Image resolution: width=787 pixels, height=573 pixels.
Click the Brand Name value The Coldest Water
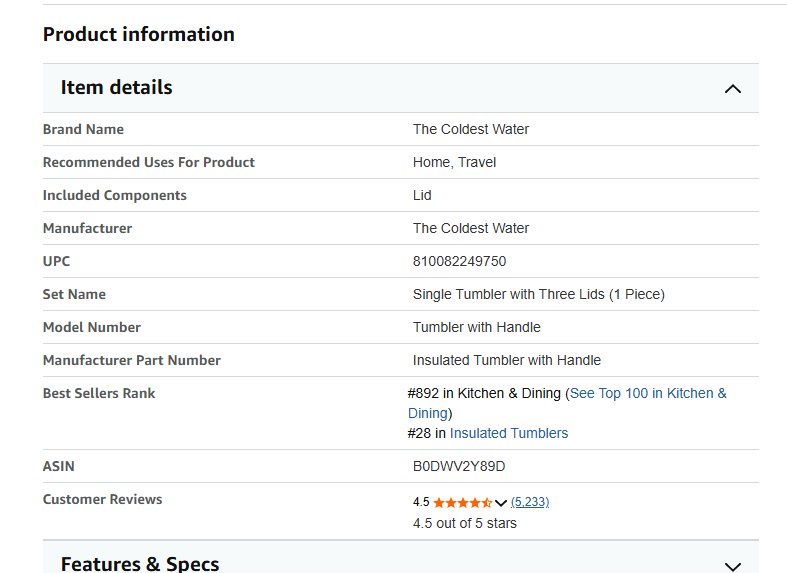pos(471,129)
